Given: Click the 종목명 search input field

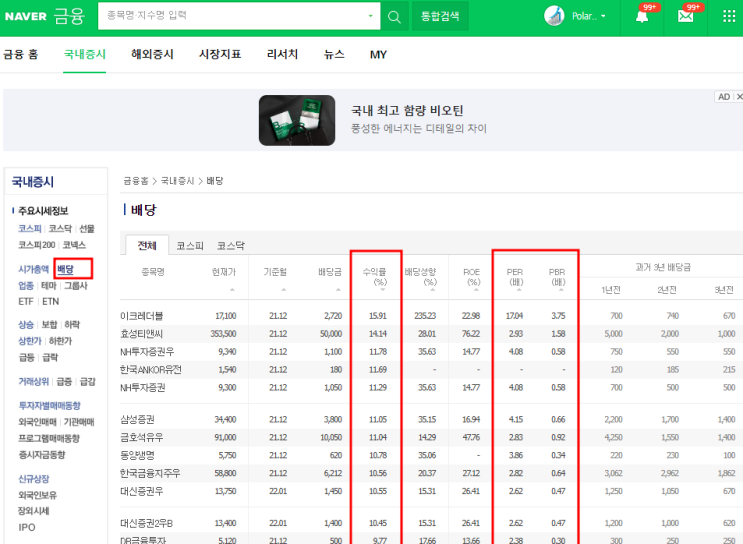Looking at the screenshot, I should tap(239, 16).
